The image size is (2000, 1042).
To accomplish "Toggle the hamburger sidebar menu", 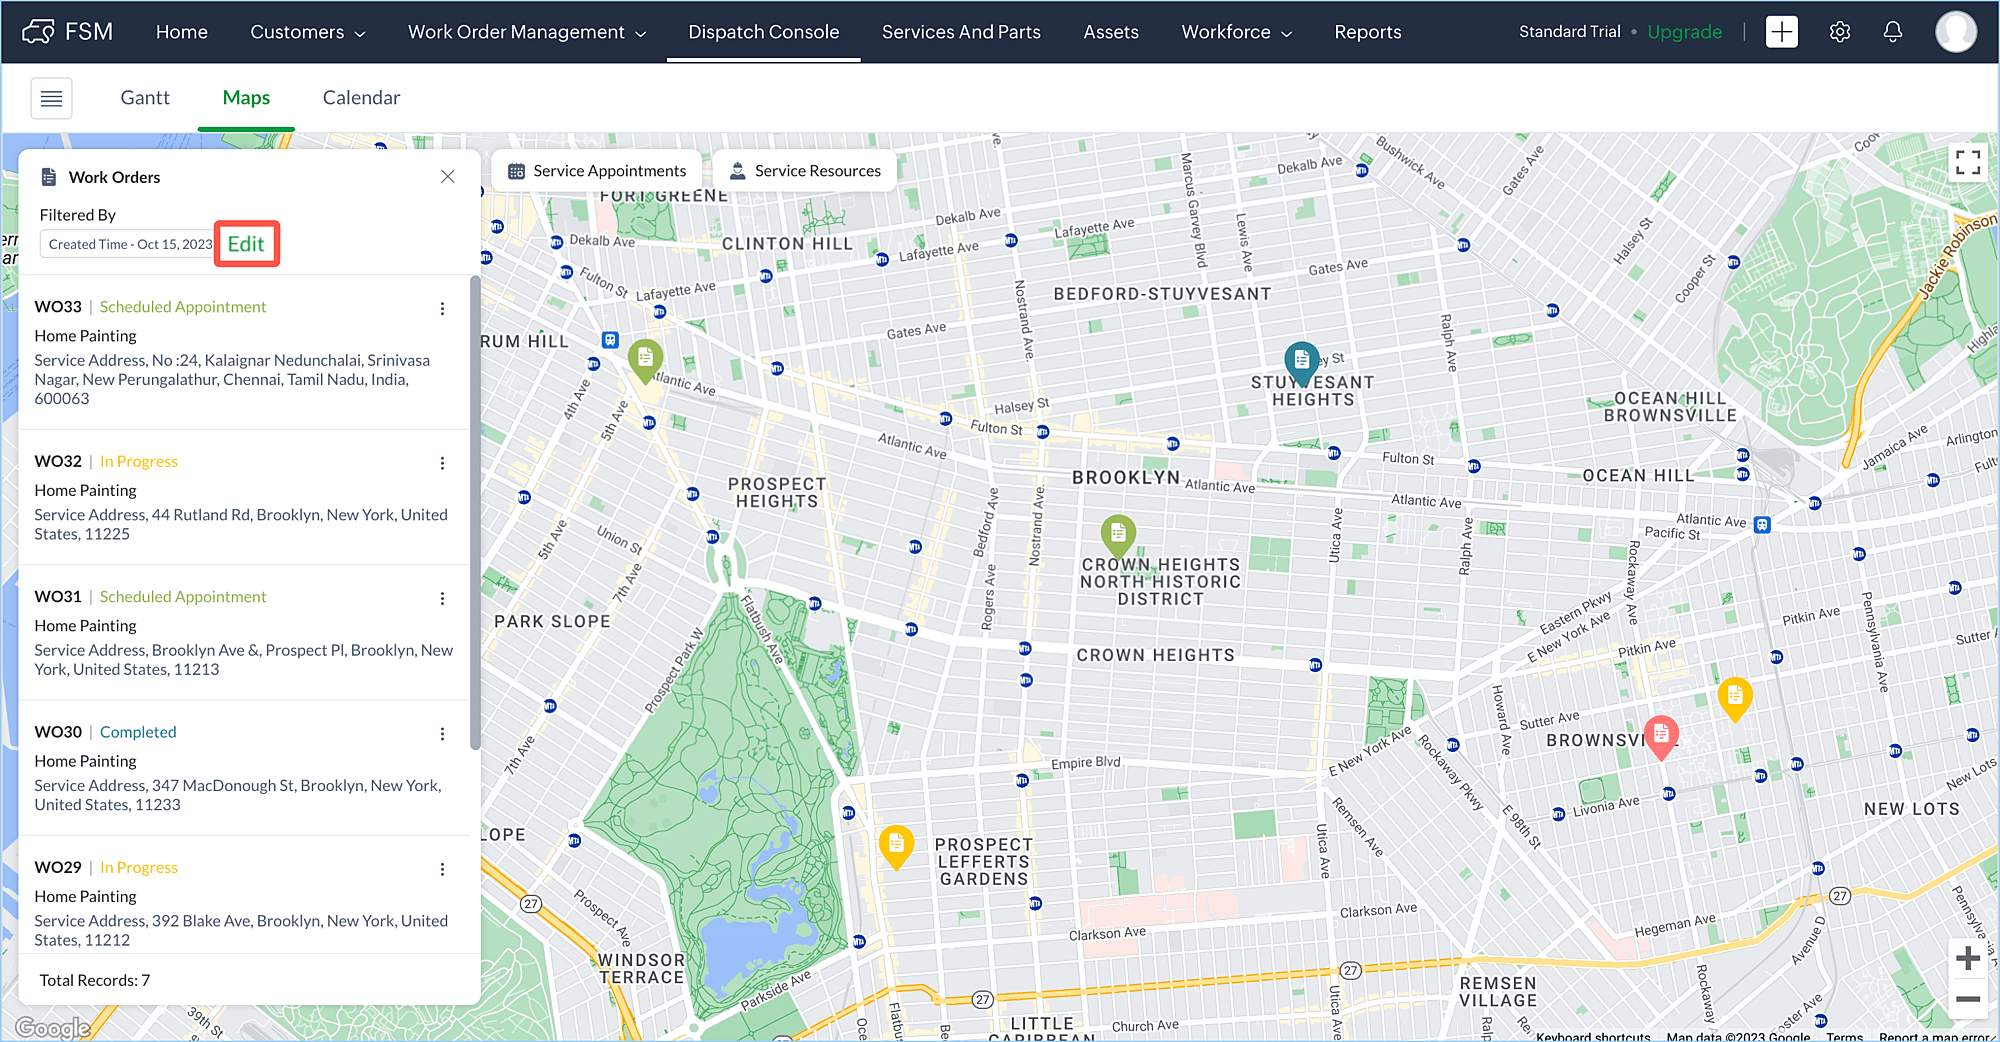I will tap(51, 98).
